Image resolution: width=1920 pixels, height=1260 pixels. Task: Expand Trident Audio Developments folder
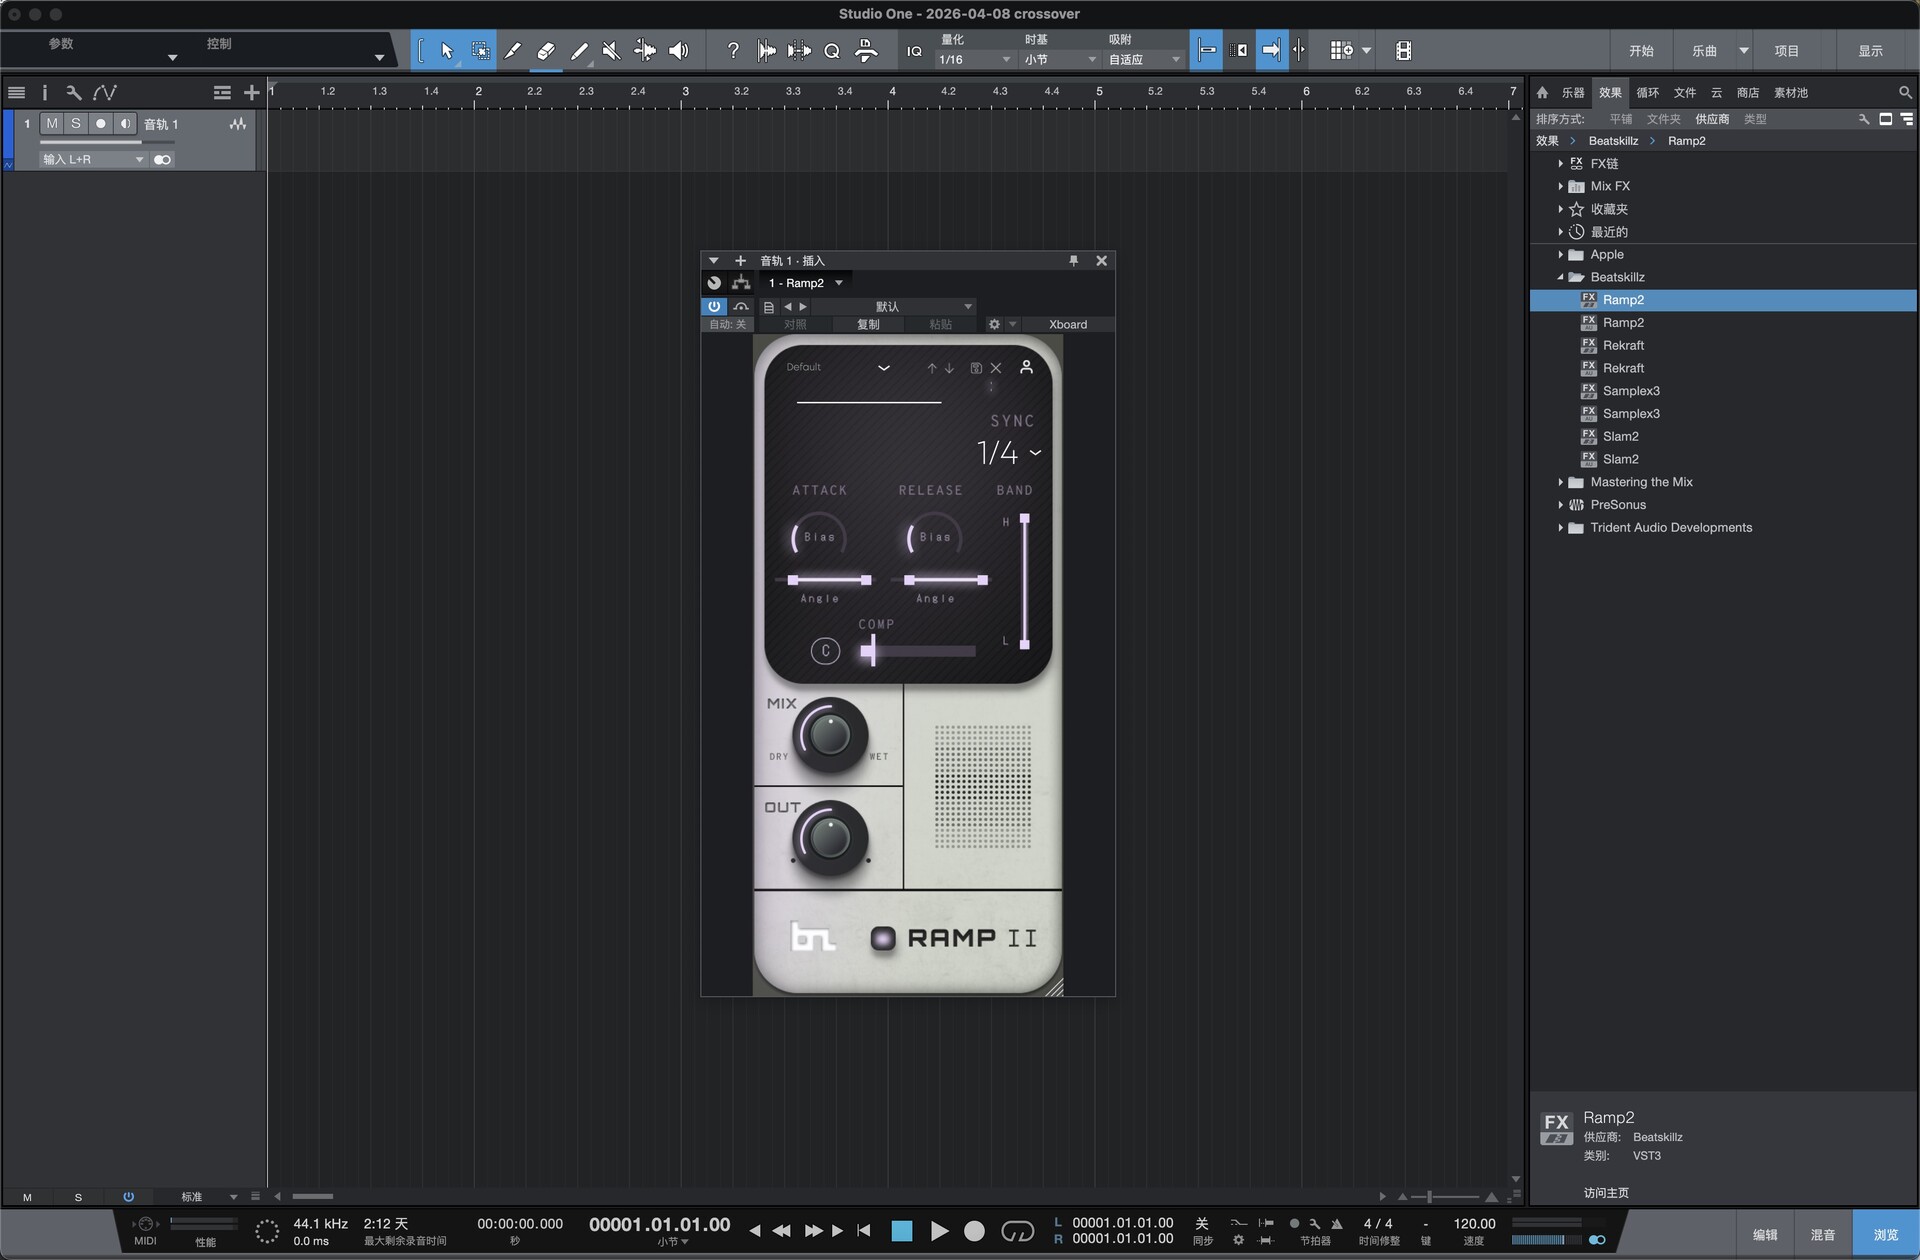[1560, 528]
